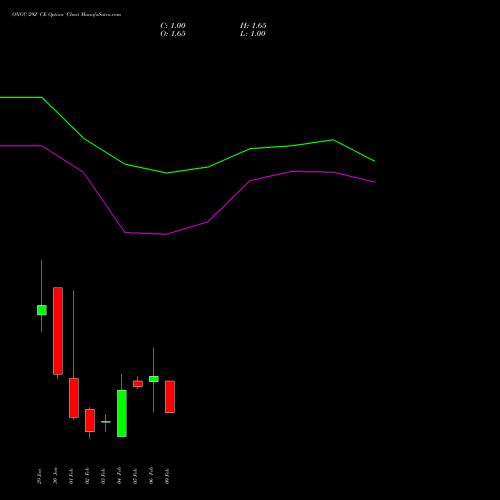
Task: Select the tall green candle for 04 Feb
Action: point(122,413)
